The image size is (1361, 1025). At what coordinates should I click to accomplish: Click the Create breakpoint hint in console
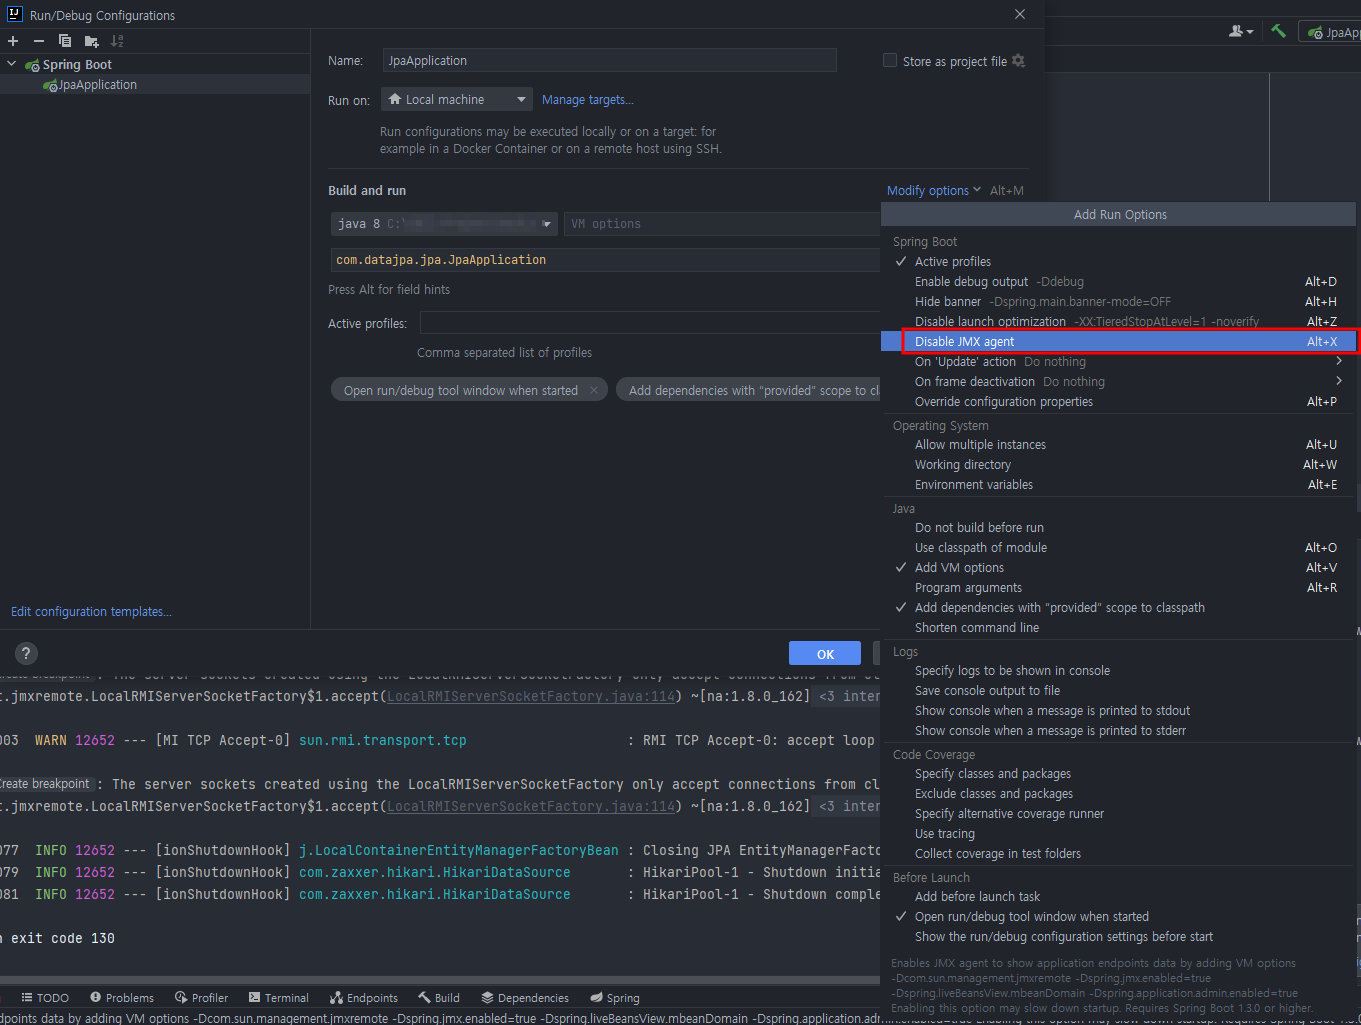(x=46, y=784)
